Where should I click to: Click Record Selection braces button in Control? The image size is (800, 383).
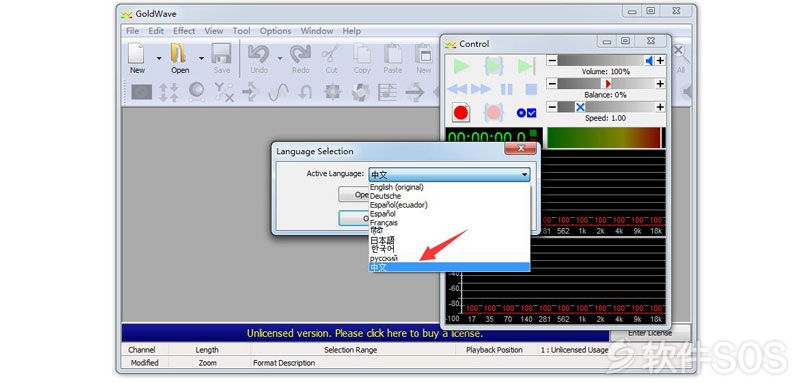[x=494, y=113]
